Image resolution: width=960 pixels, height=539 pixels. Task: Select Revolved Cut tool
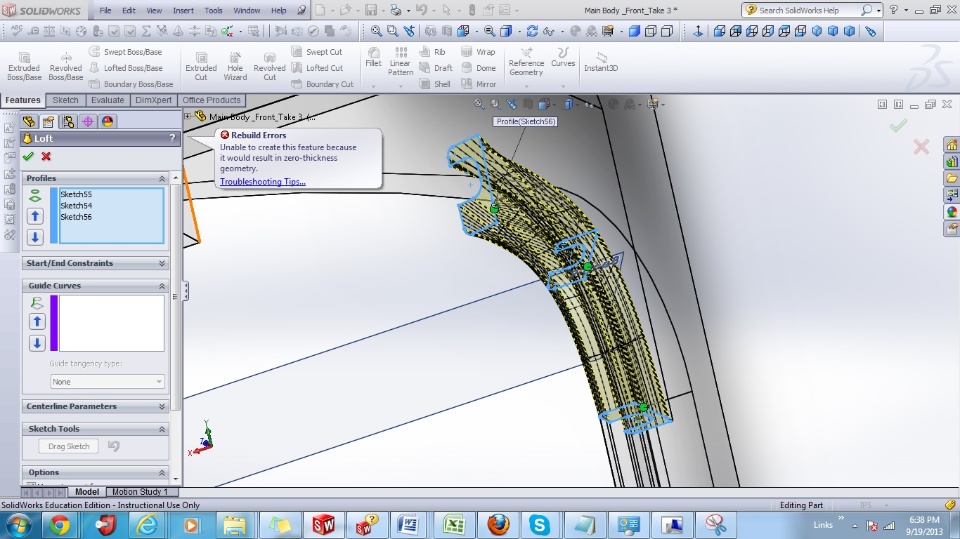coord(269,66)
